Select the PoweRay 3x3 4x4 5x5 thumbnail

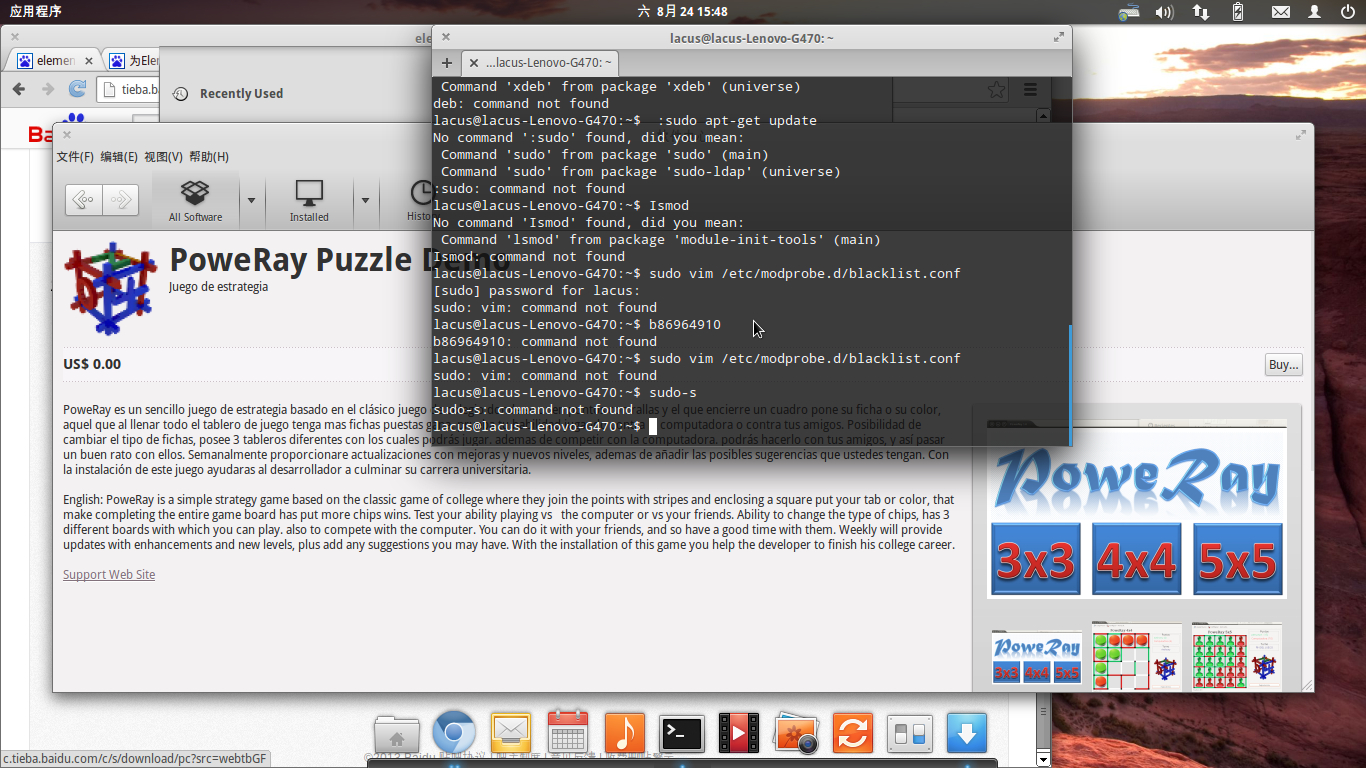pos(1037,656)
